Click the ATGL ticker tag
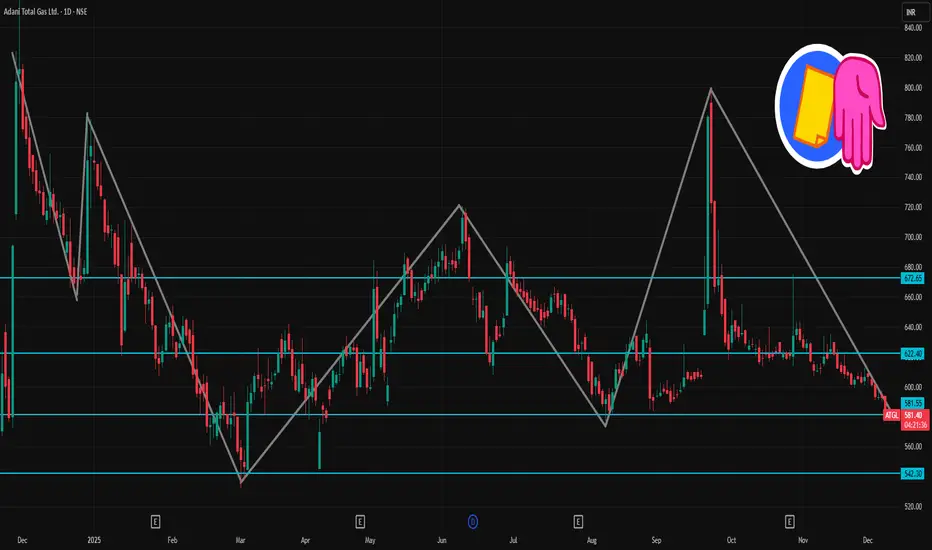This screenshot has width=932, height=550. click(891, 415)
